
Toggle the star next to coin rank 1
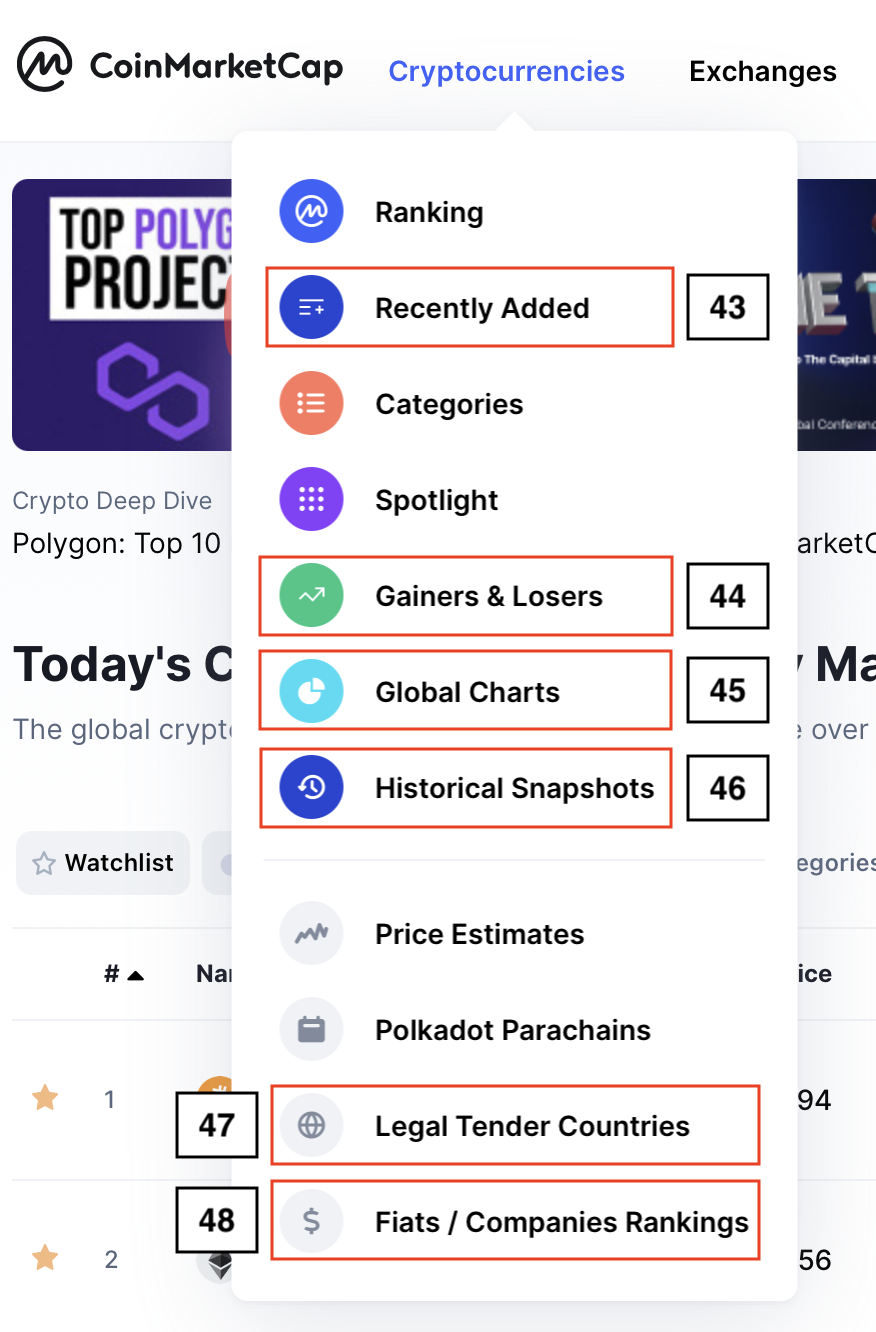45,1099
